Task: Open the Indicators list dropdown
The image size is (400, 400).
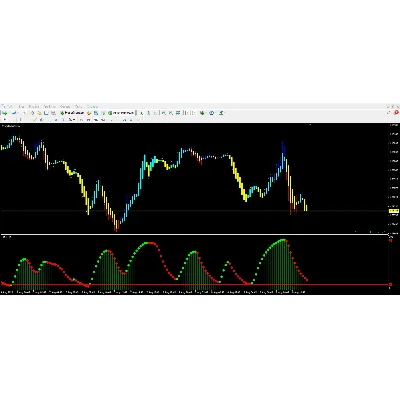Action: coord(202,113)
